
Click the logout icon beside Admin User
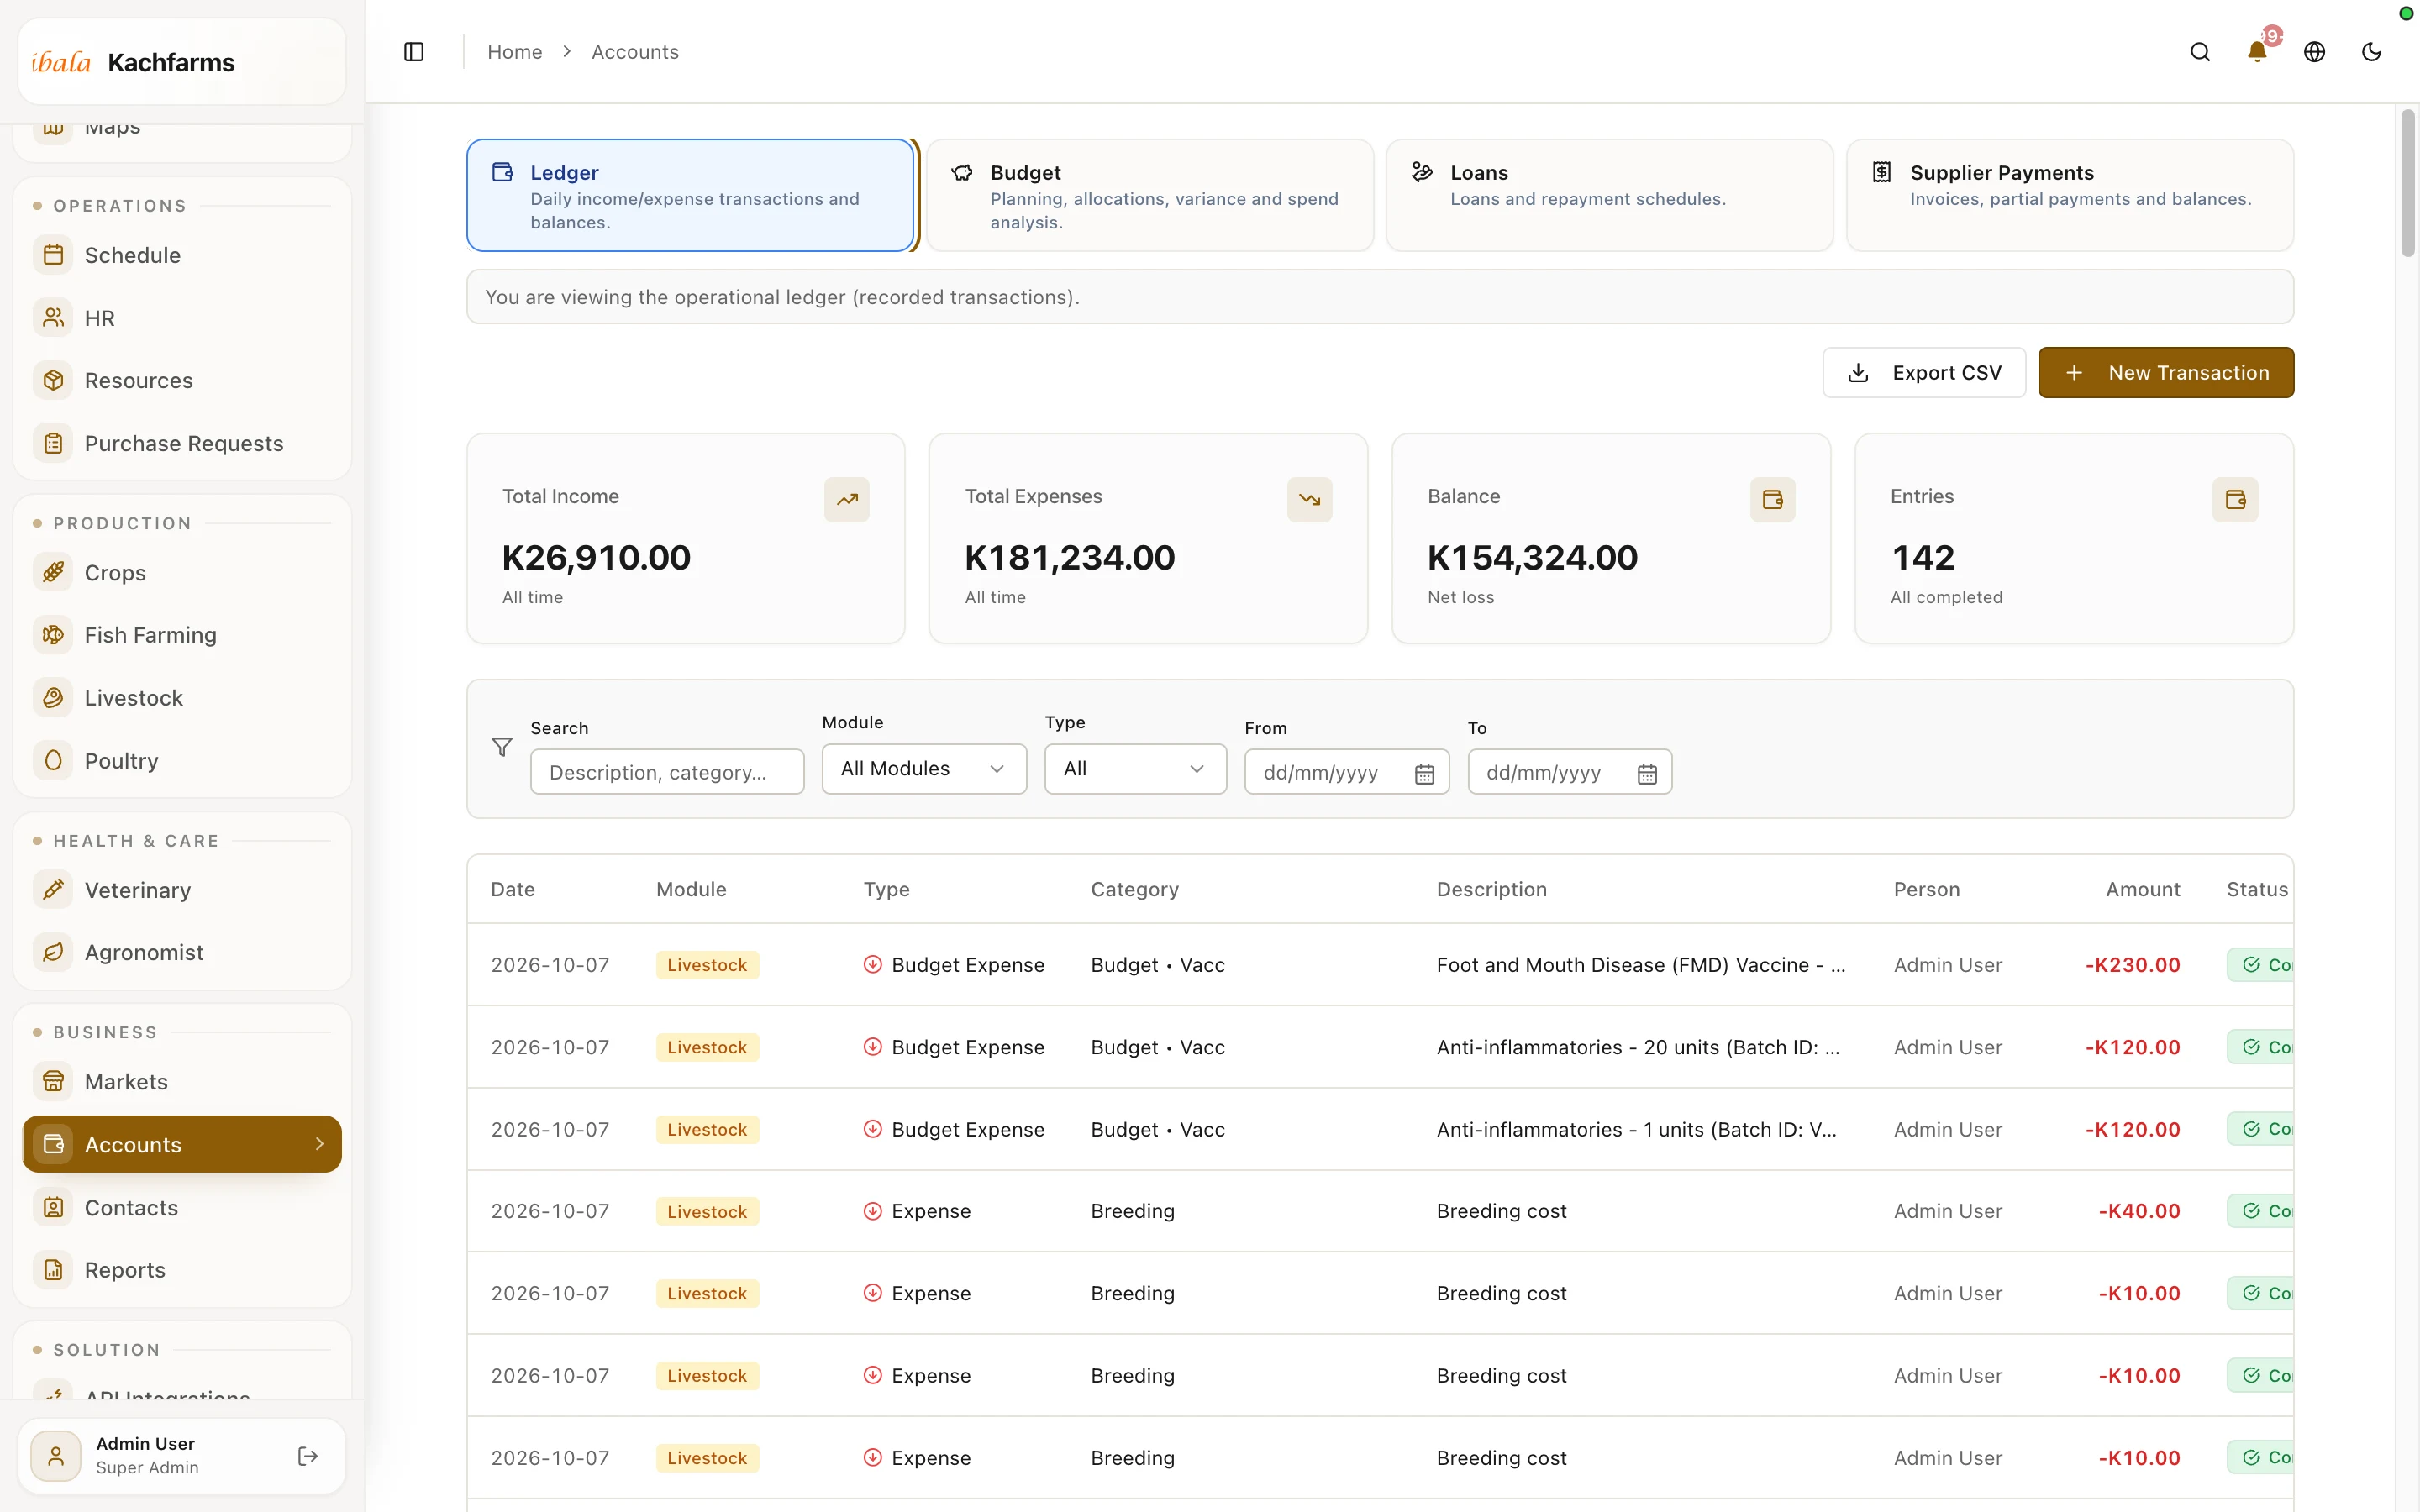[308, 1456]
